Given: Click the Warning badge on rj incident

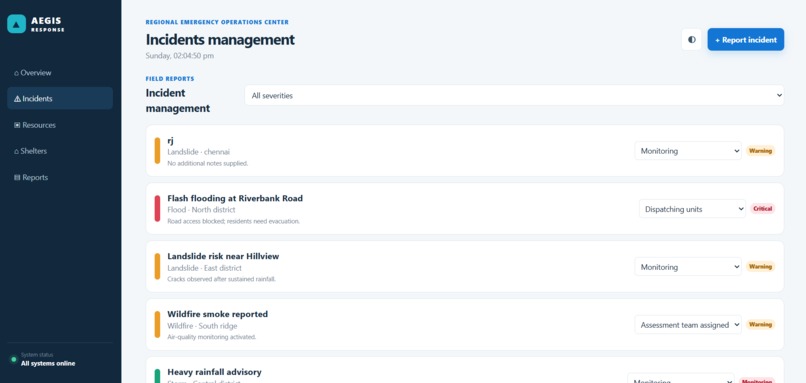Looking at the screenshot, I should [x=760, y=151].
